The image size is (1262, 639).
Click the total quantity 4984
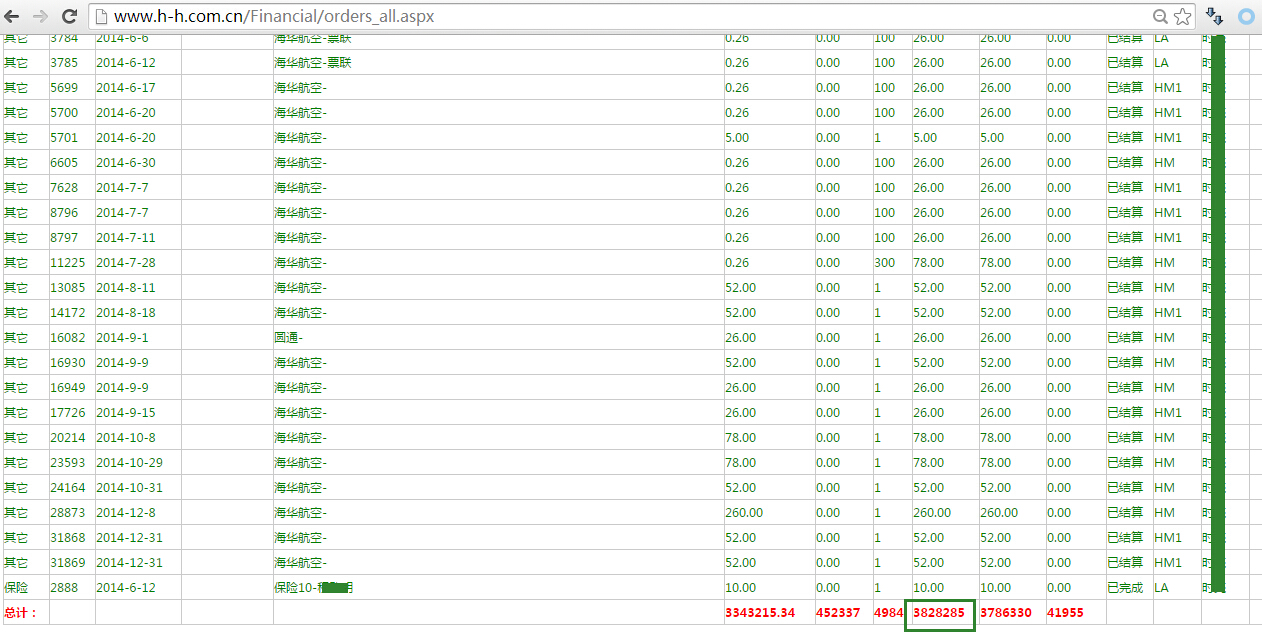(x=888, y=612)
